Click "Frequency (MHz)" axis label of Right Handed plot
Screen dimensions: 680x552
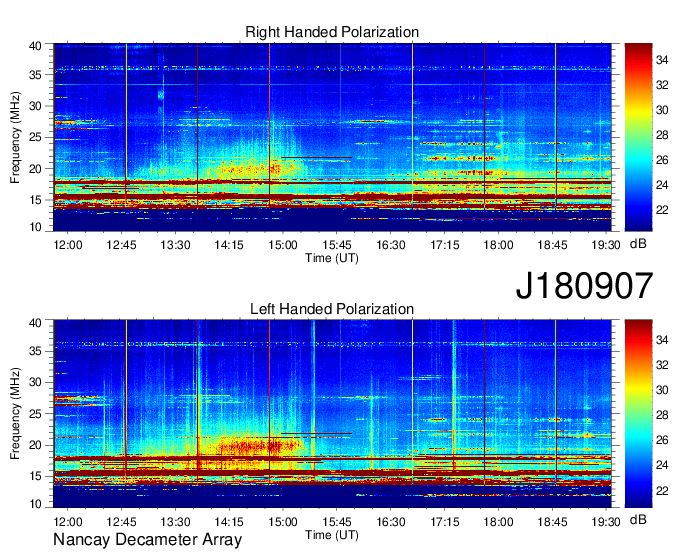click(x=16, y=137)
